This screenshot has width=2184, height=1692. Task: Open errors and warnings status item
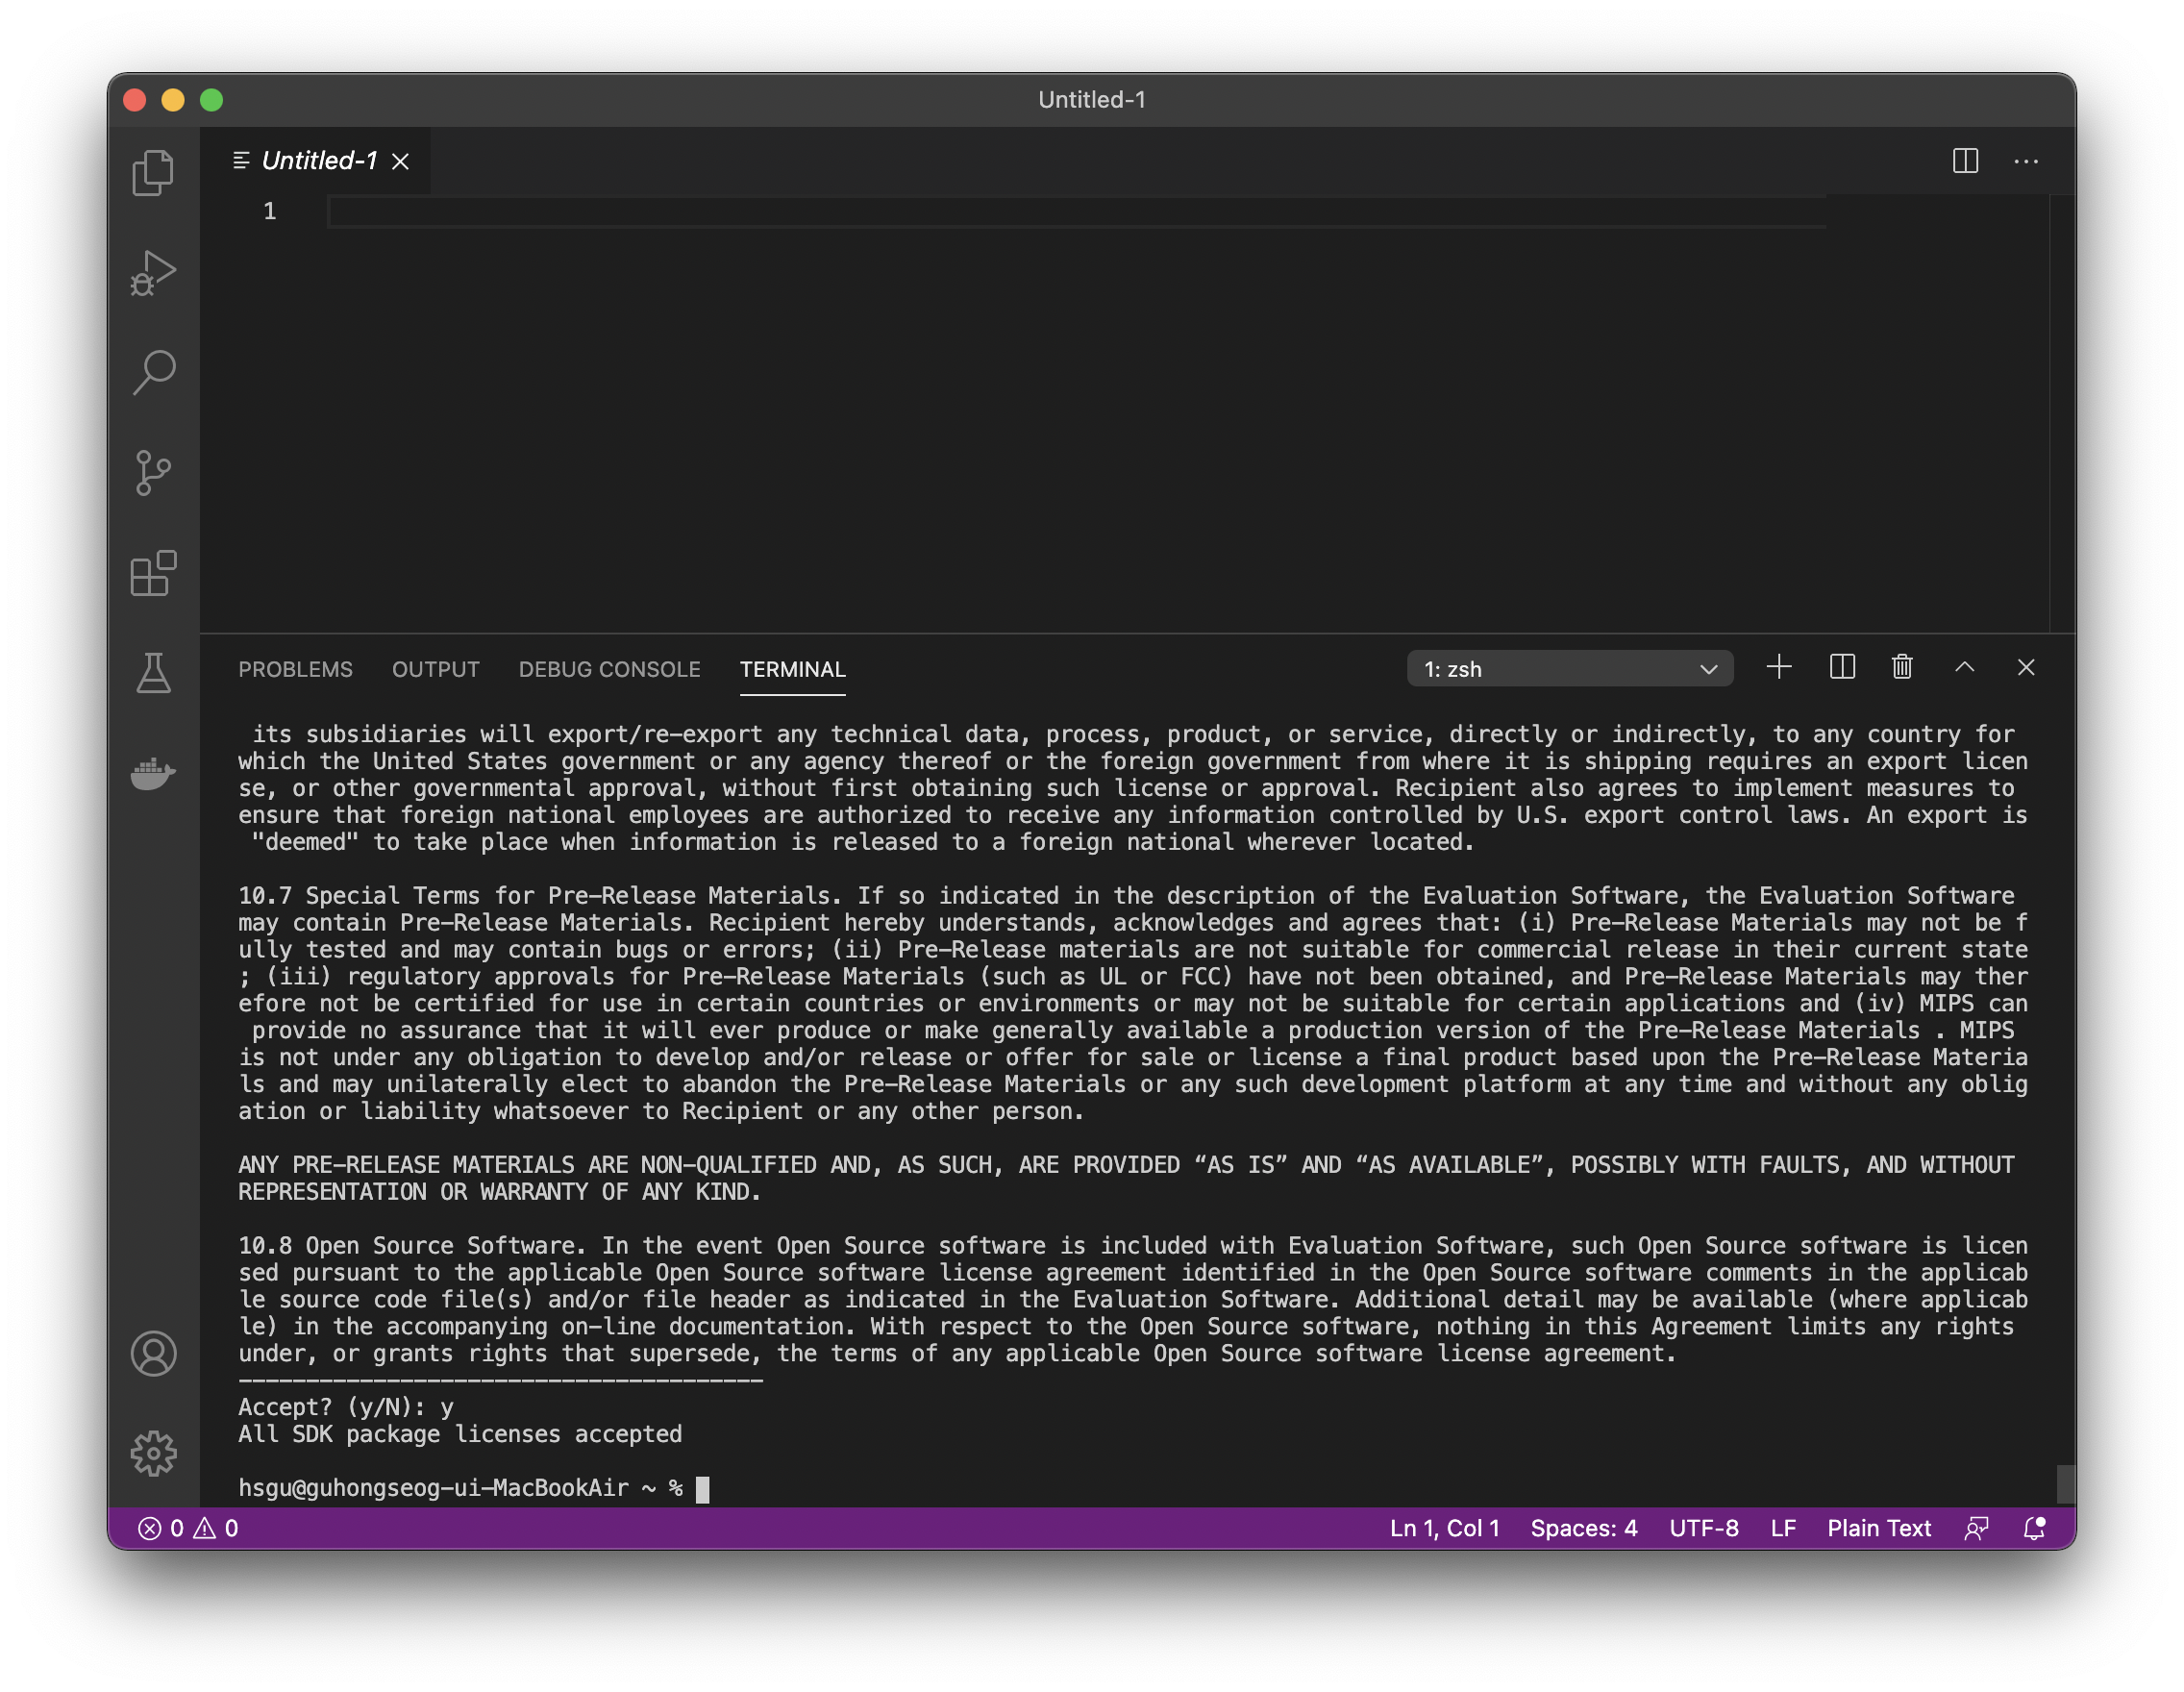pyautogui.click(x=188, y=1528)
